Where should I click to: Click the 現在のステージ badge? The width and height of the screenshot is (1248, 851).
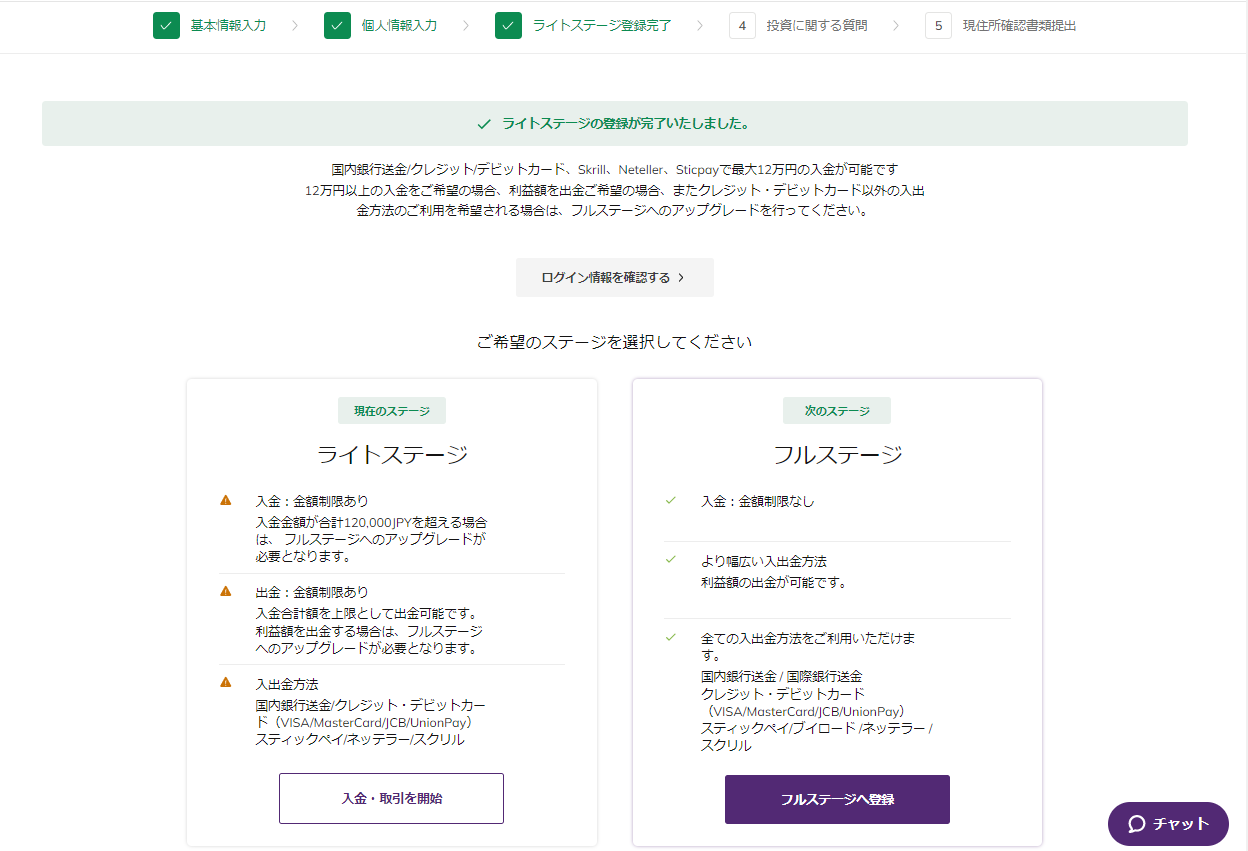(x=391, y=411)
